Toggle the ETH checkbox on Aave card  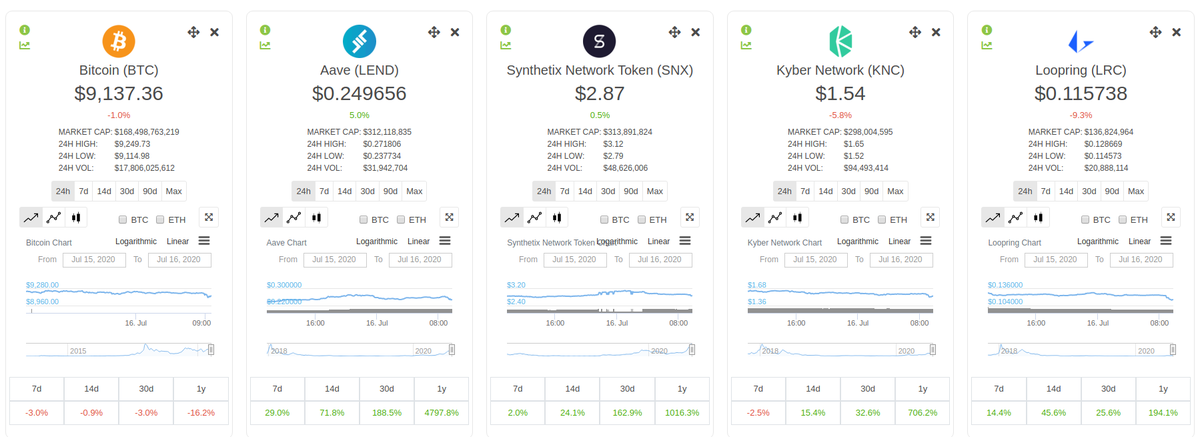point(401,219)
